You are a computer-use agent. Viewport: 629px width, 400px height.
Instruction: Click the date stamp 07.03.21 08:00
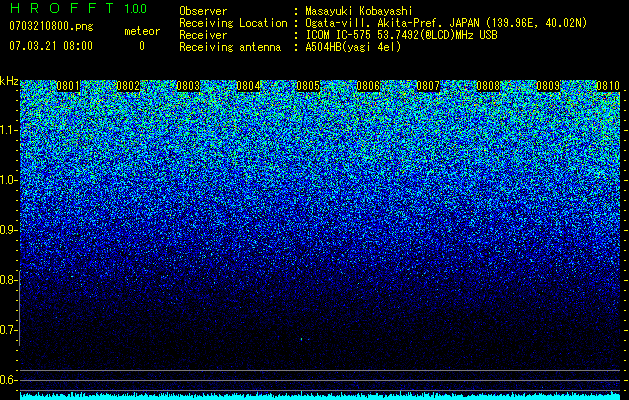[x=51, y=46]
